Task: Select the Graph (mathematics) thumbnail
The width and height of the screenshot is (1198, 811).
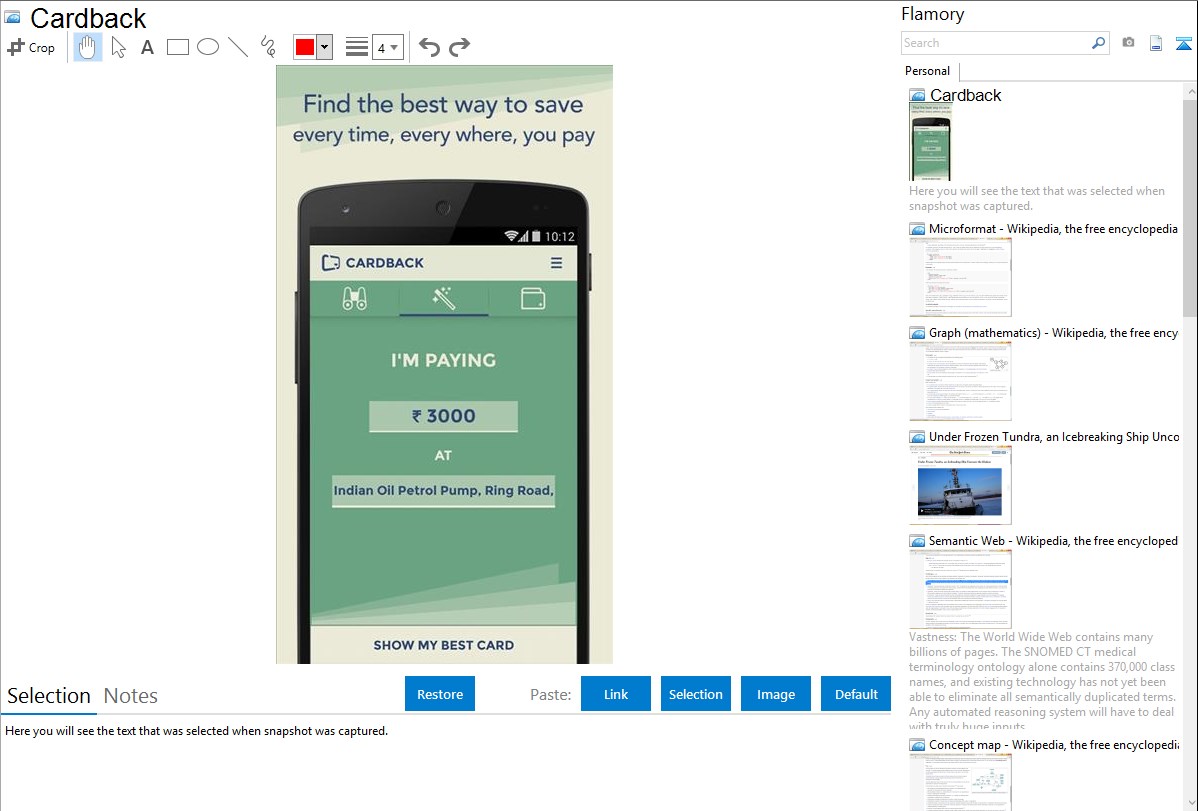Action: [960, 381]
